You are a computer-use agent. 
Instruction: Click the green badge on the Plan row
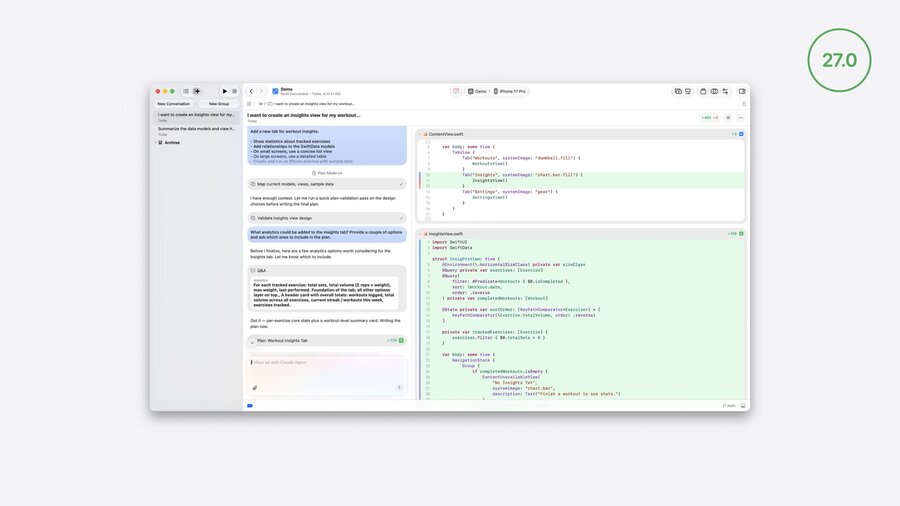point(401,341)
